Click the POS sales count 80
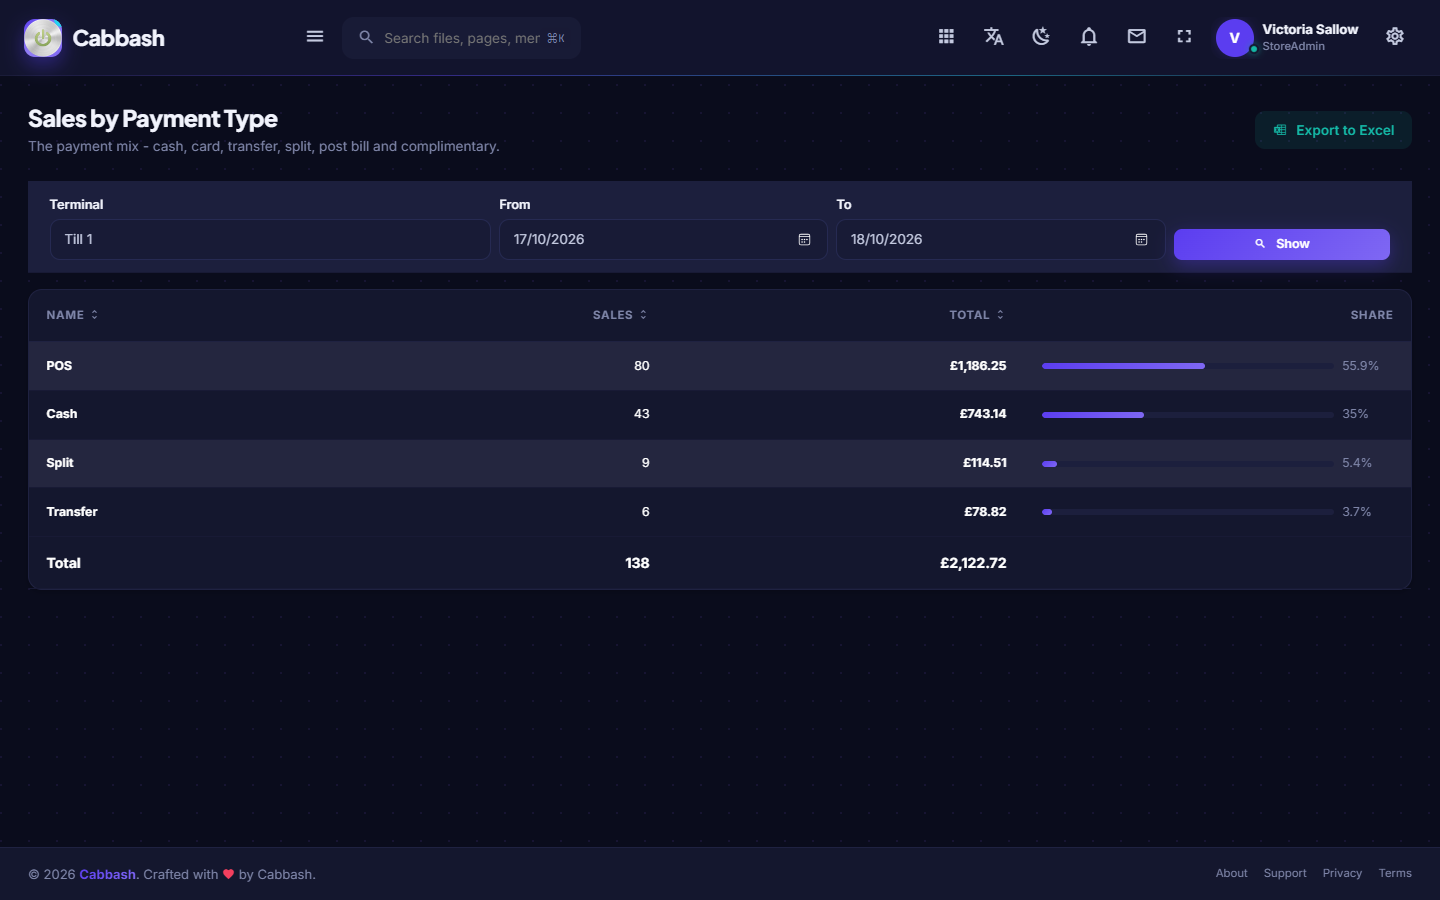This screenshot has height=900, width=1440. tap(642, 366)
